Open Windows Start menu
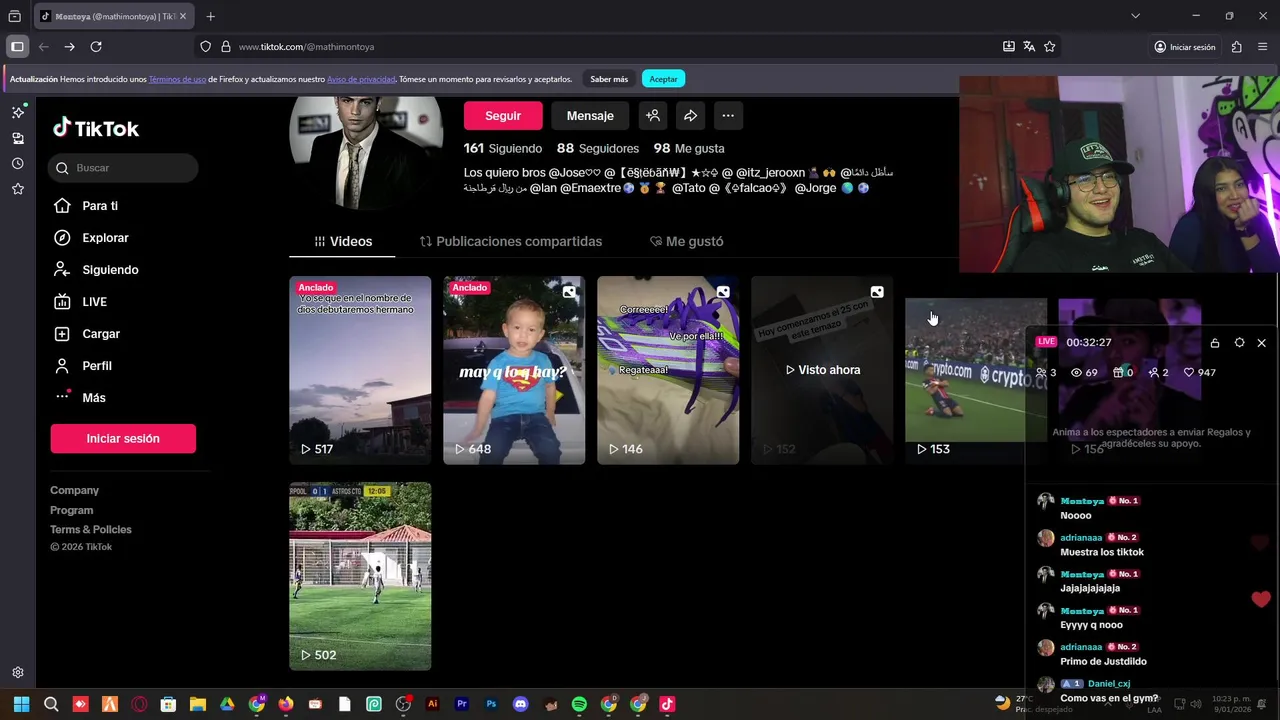The width and height of the screenshot is (1280, 720). (21, 704)
